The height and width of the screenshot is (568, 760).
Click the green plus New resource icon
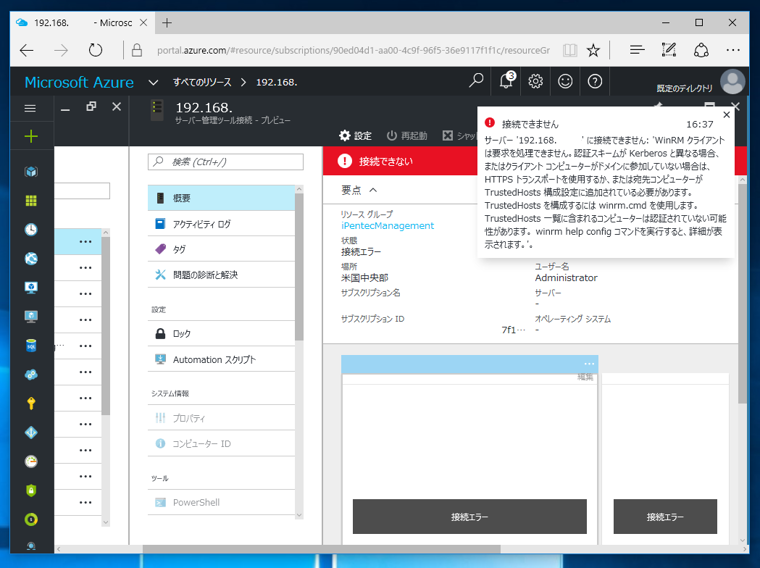[x=31, y=136]
